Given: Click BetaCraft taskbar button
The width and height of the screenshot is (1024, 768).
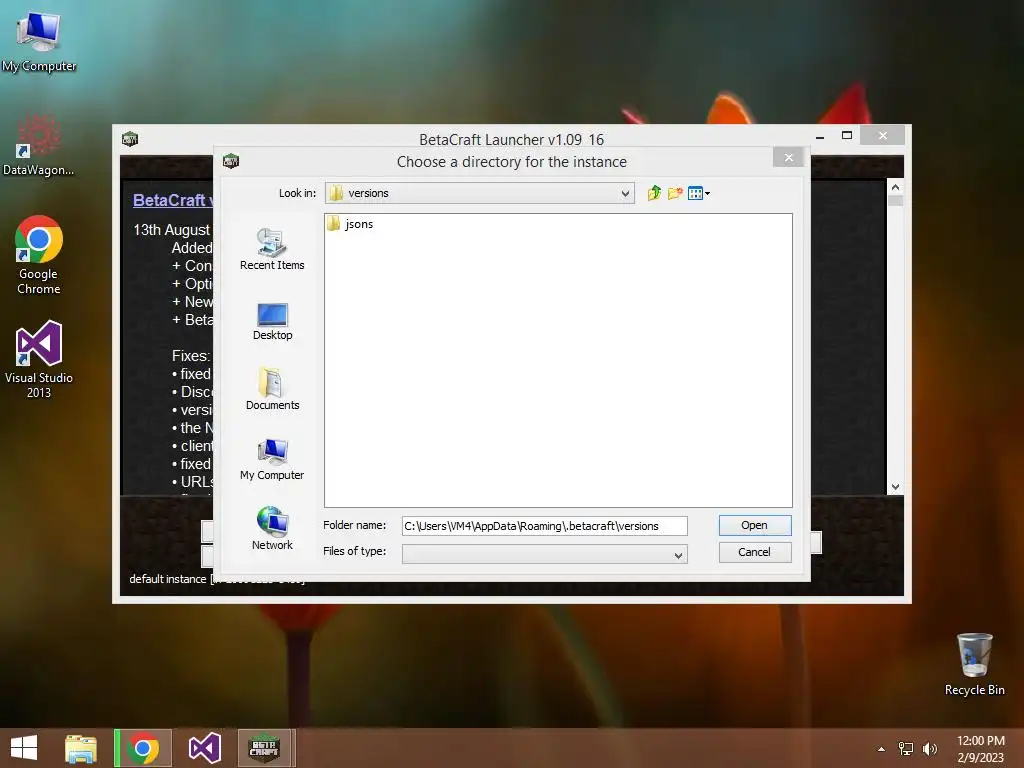Looking at the screenshot, I should (264, 748).
